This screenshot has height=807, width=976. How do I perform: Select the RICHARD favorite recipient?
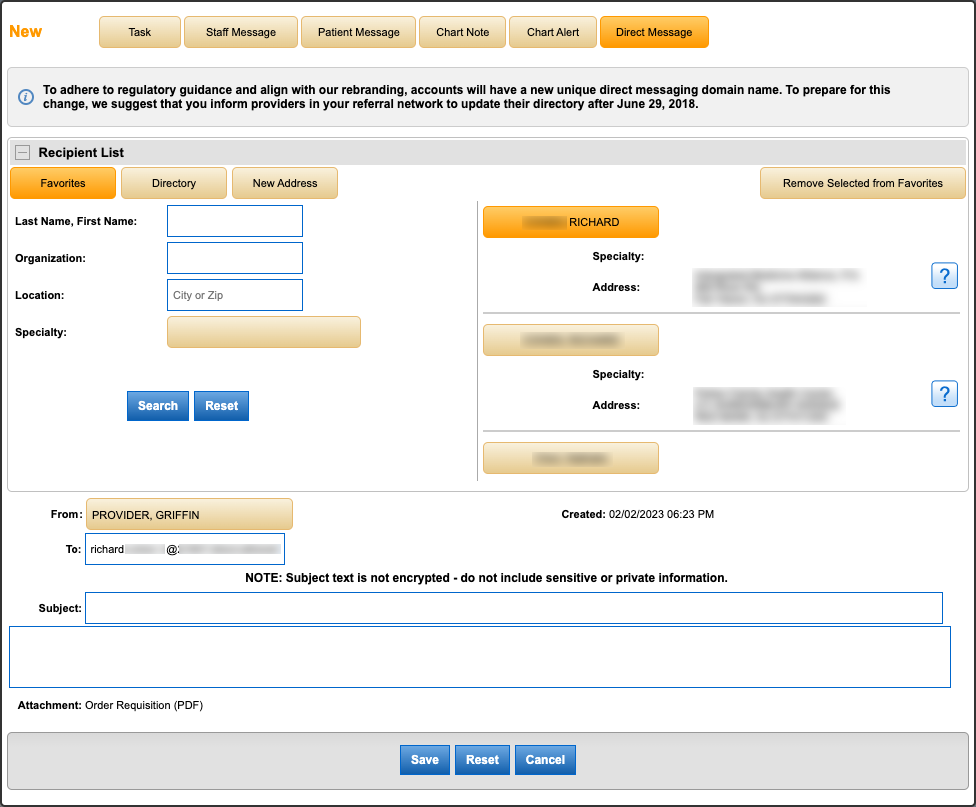click(570, 222)
